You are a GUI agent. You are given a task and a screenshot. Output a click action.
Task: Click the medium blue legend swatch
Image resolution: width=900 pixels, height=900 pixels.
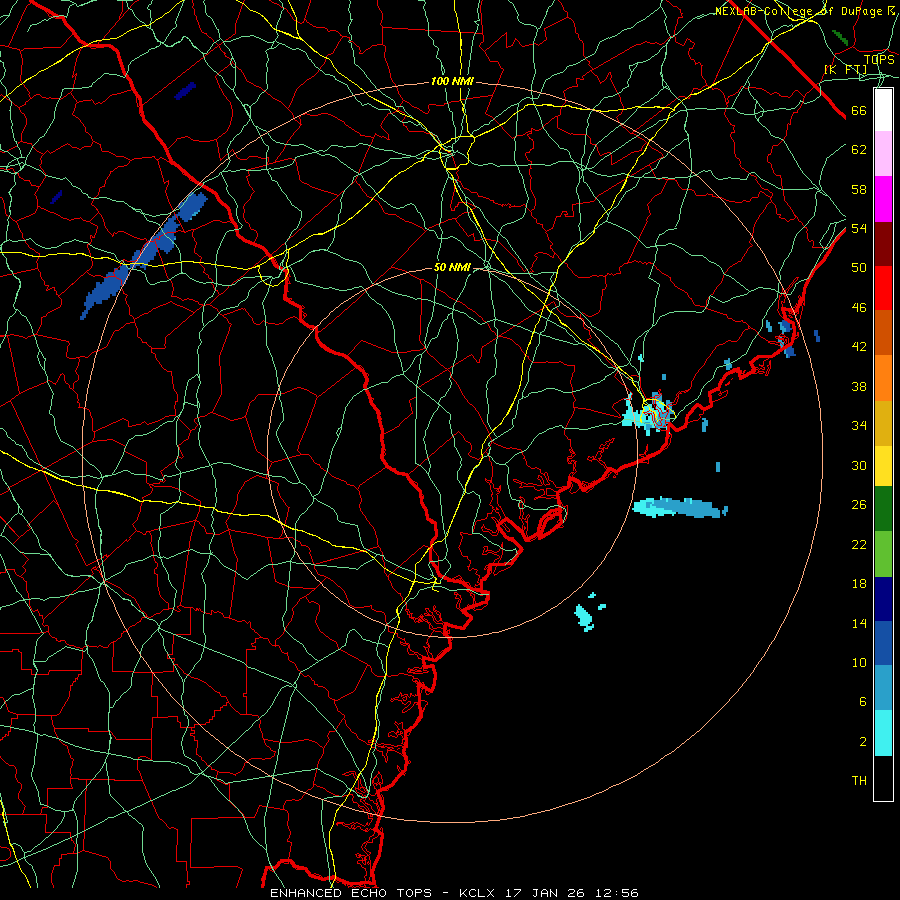(883, 643)
